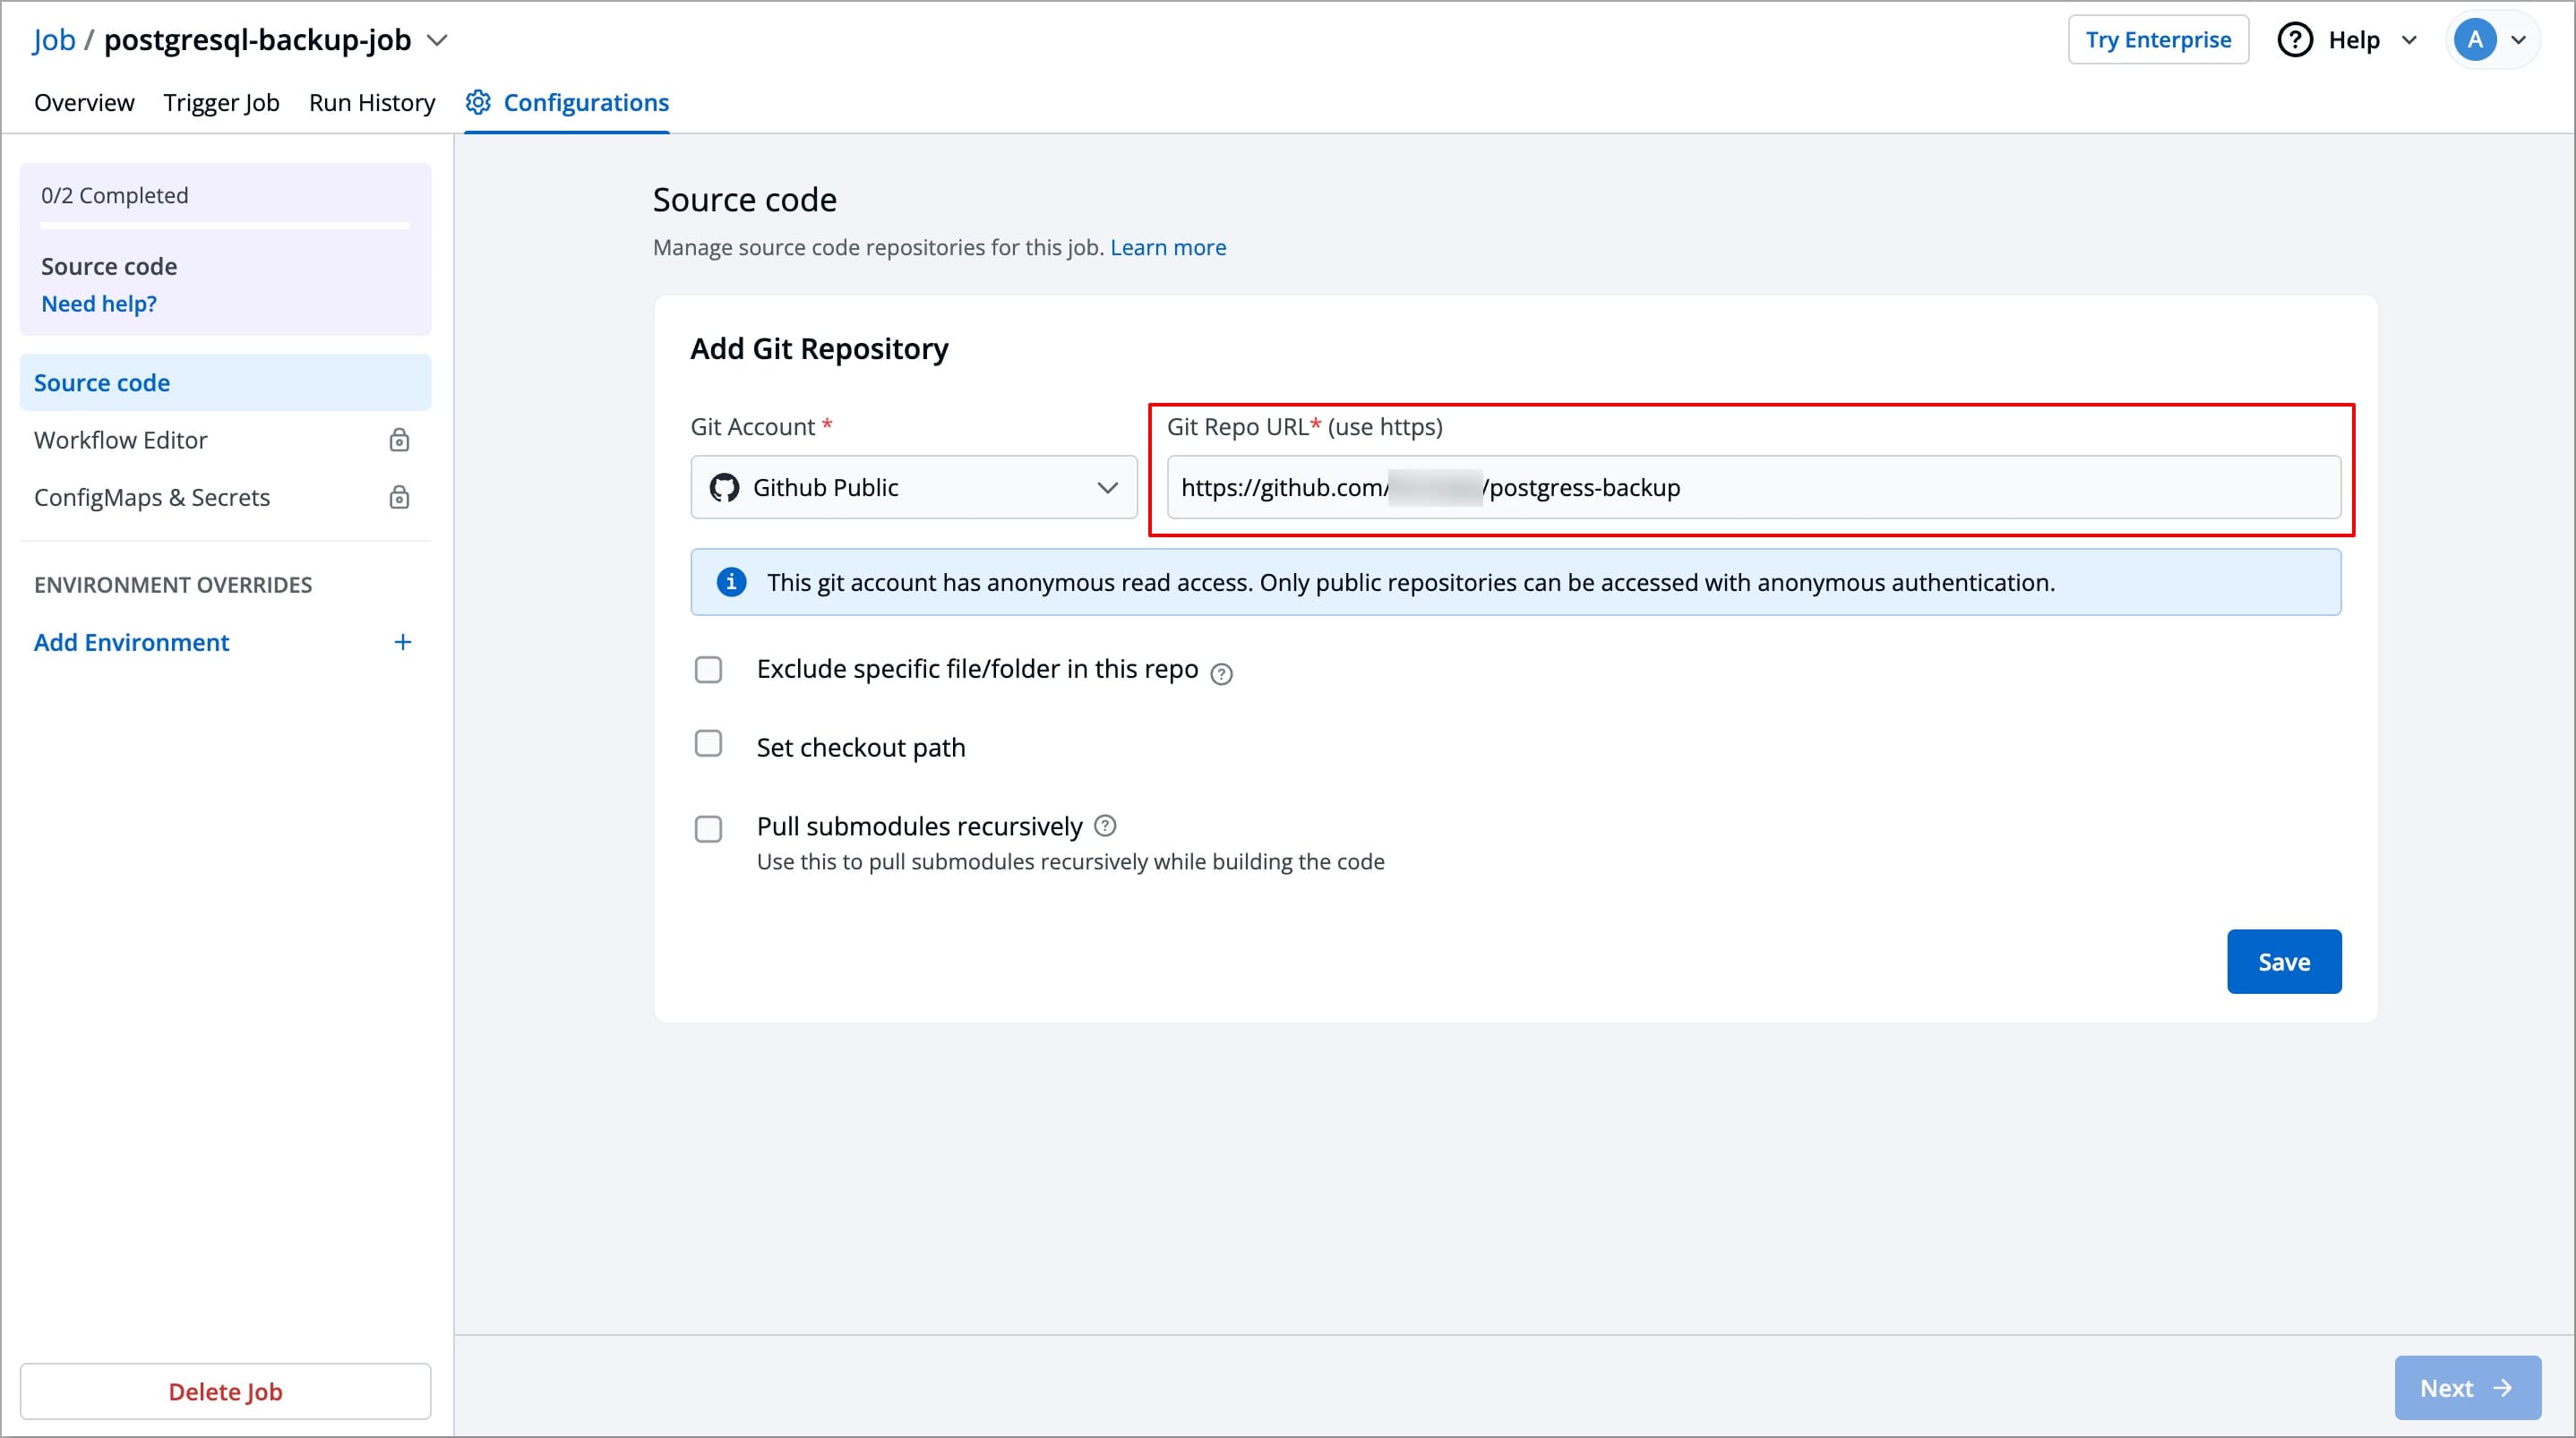Click inside the Git Repo URL field
This screenshot has height=1438, width=2576.
1750,487
